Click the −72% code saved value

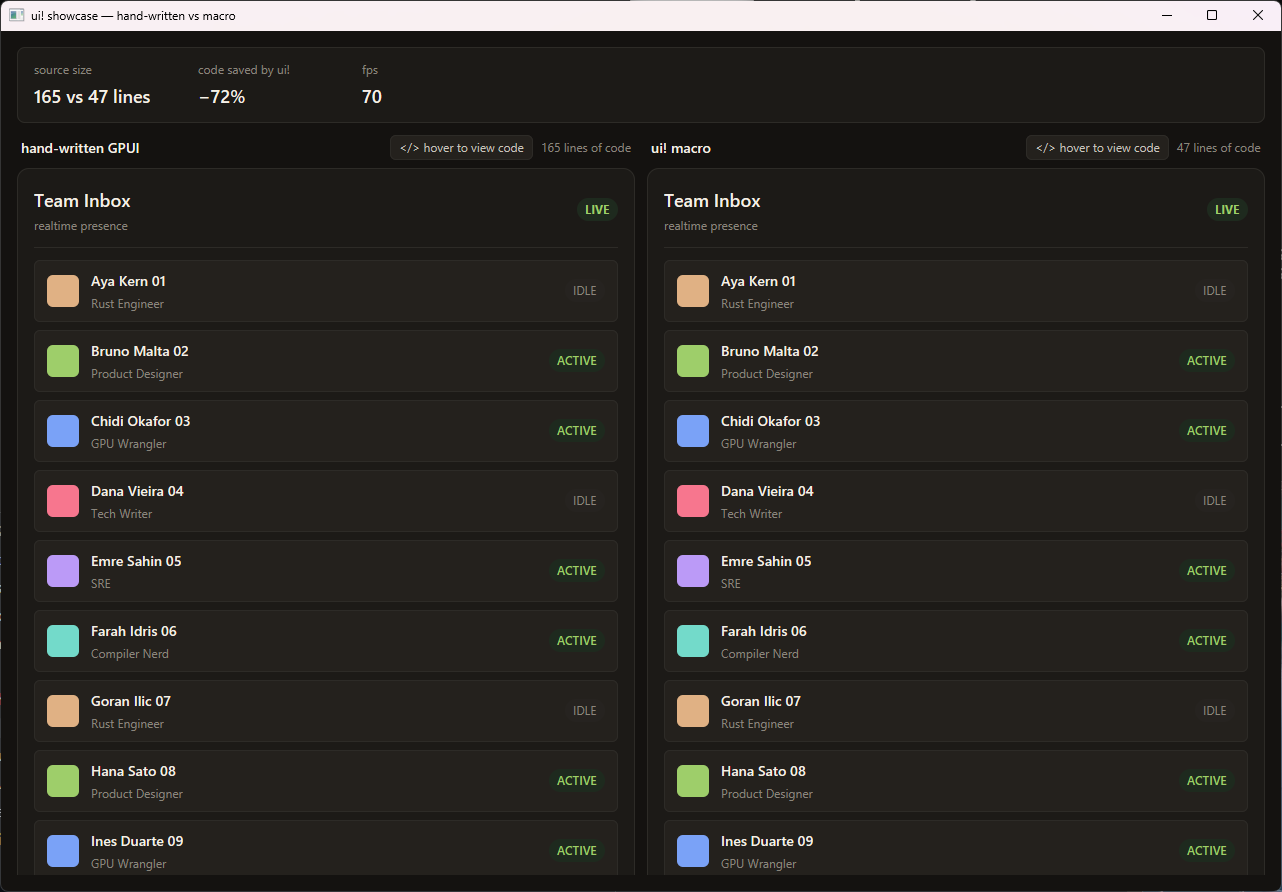[x=222, y=97]
